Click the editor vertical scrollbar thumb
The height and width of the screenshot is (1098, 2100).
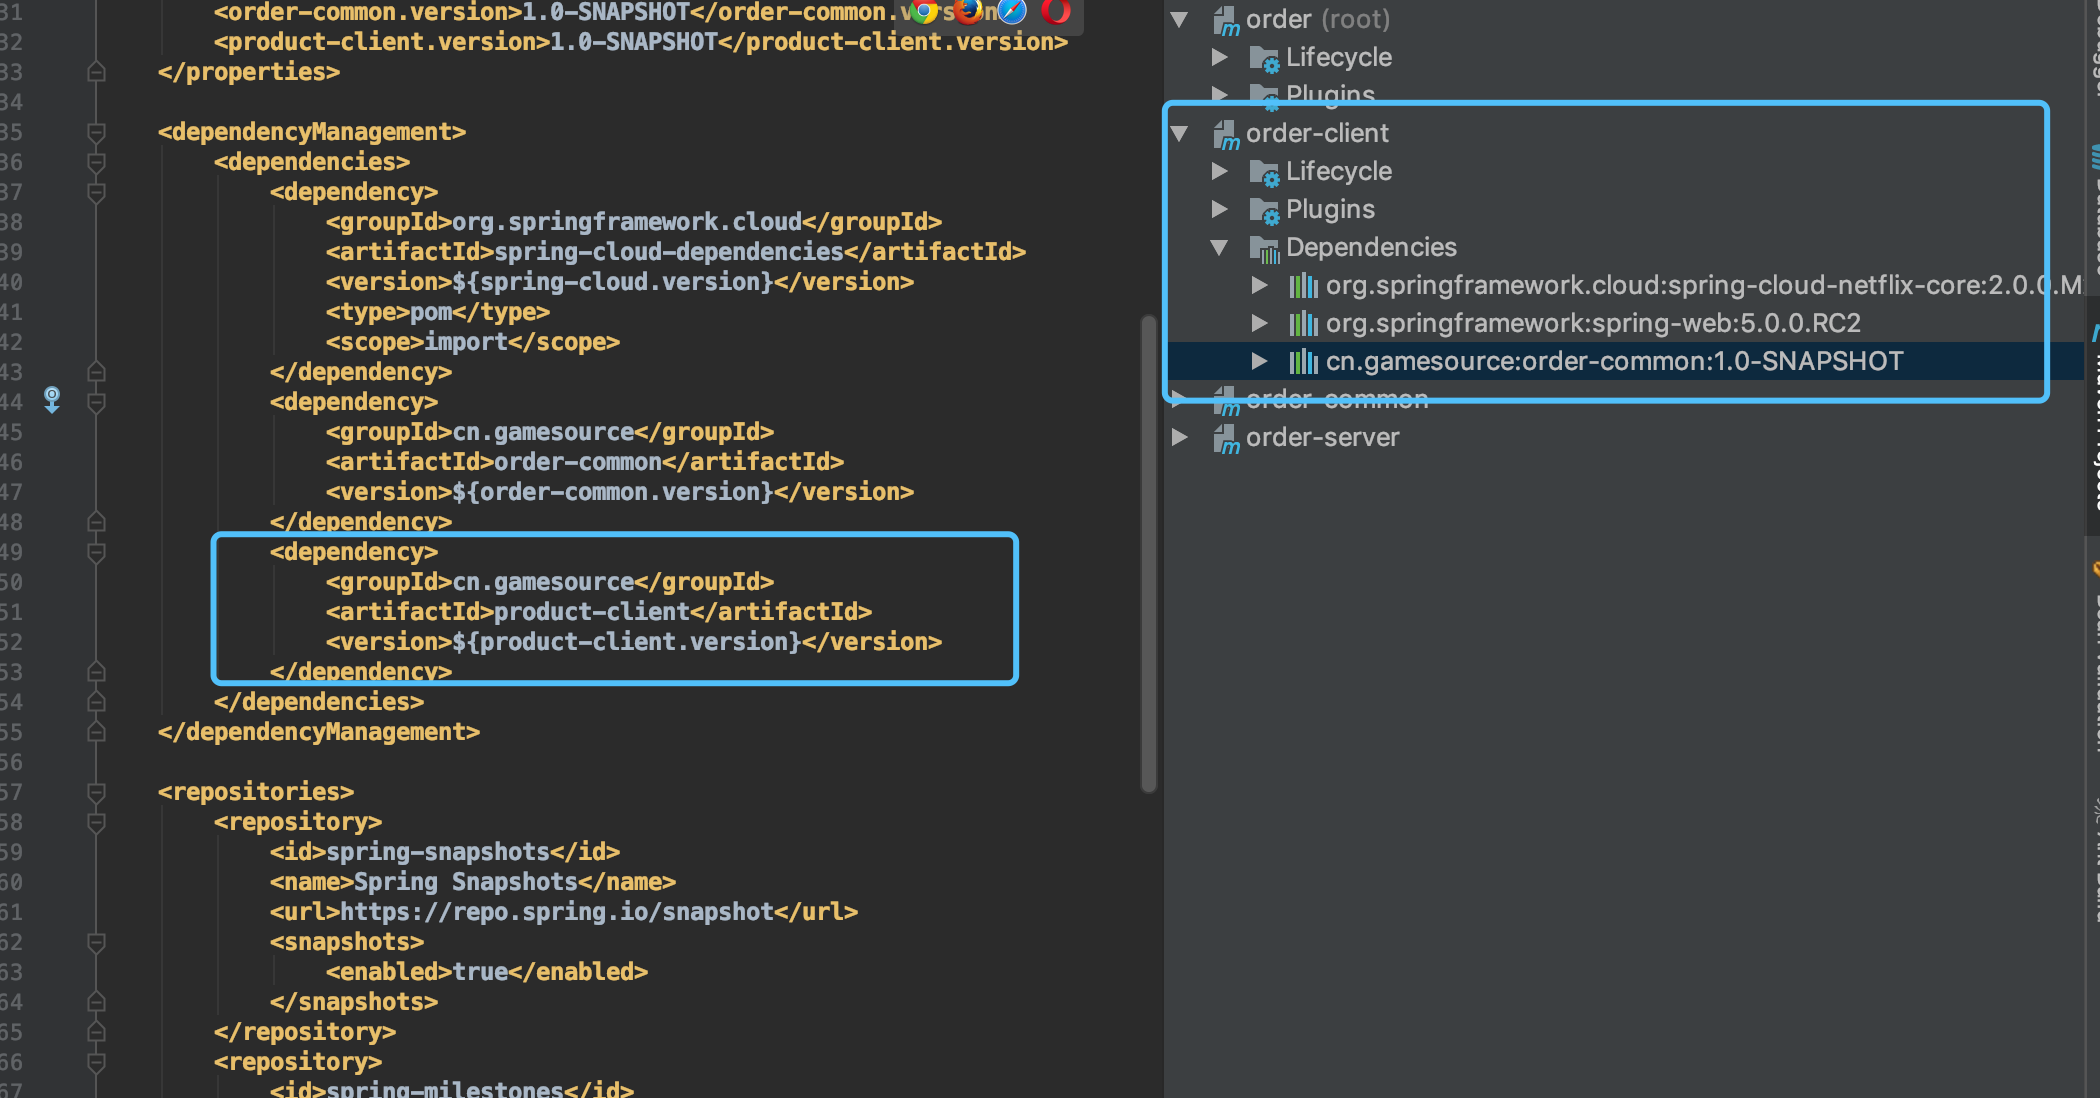(x=1148, y=553)
